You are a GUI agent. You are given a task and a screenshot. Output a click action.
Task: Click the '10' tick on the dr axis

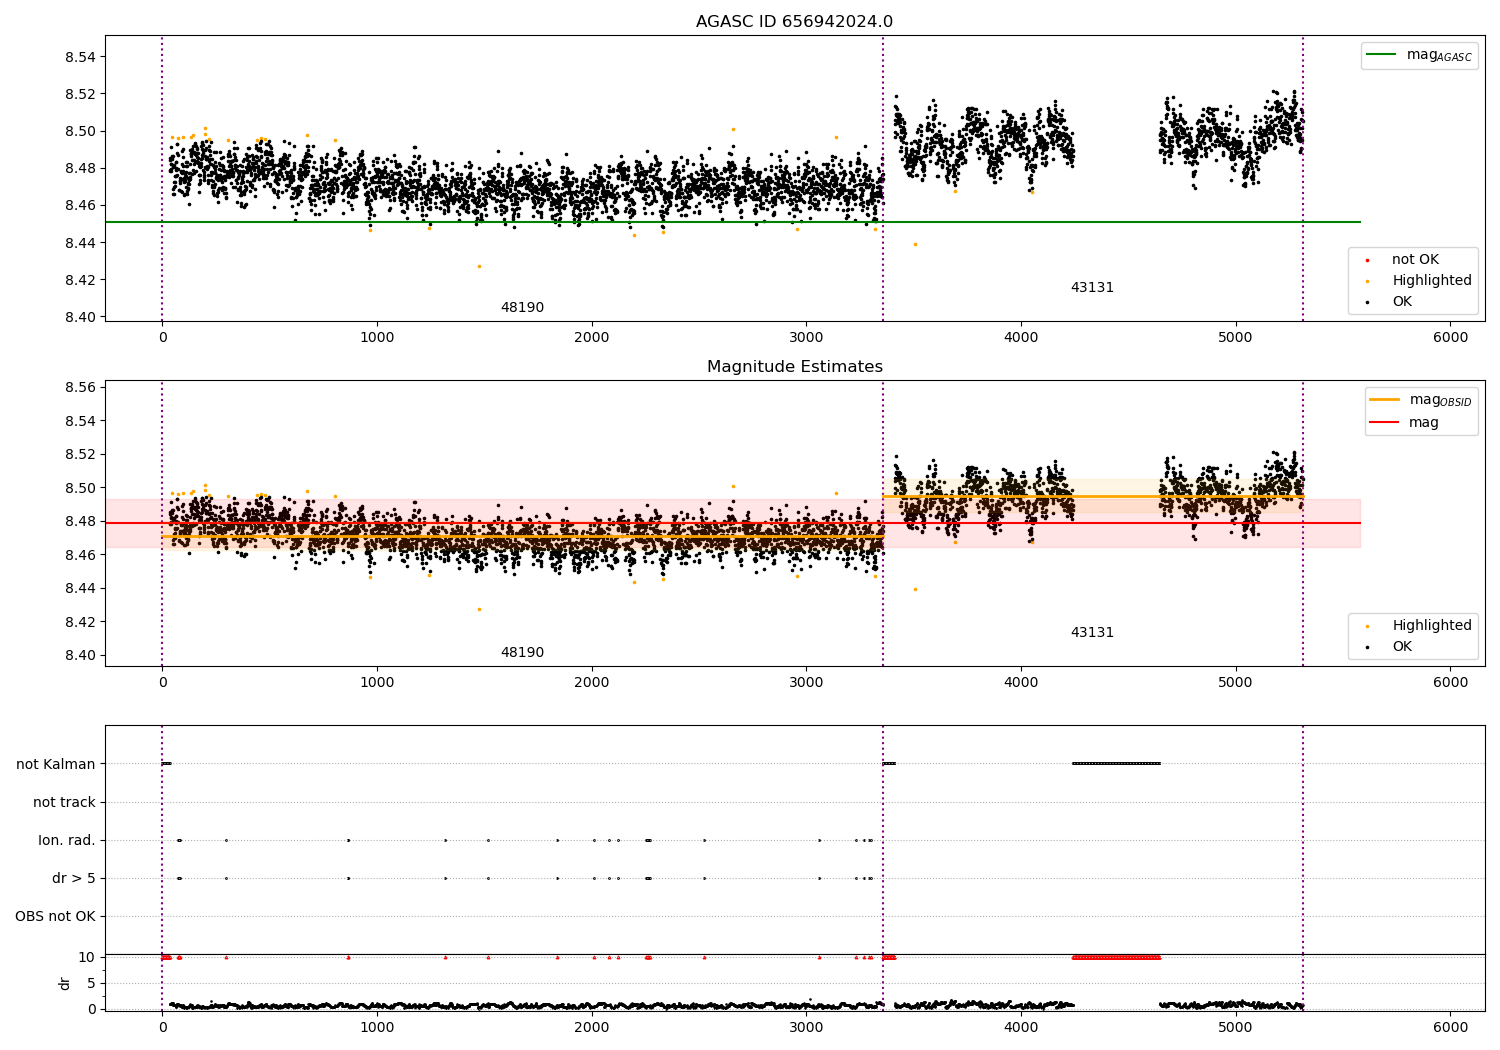(x=87, y=958)
